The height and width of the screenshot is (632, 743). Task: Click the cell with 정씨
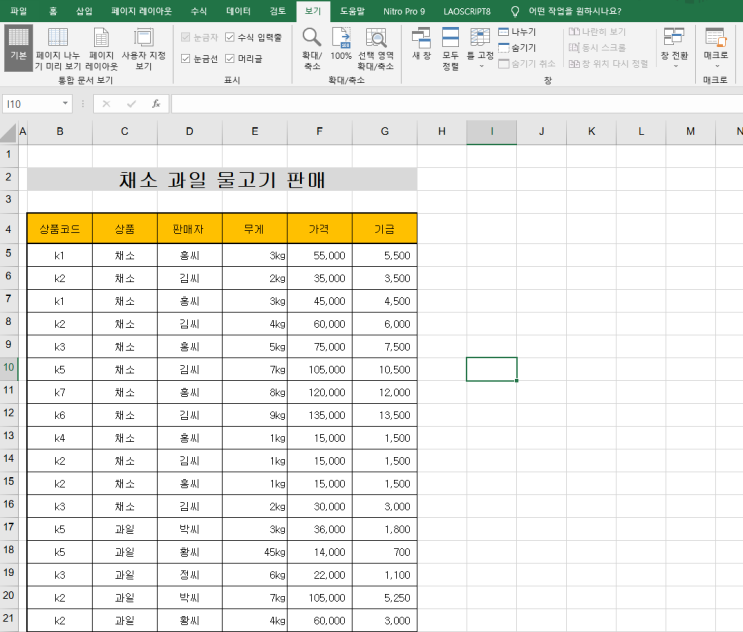pos(190,575)
